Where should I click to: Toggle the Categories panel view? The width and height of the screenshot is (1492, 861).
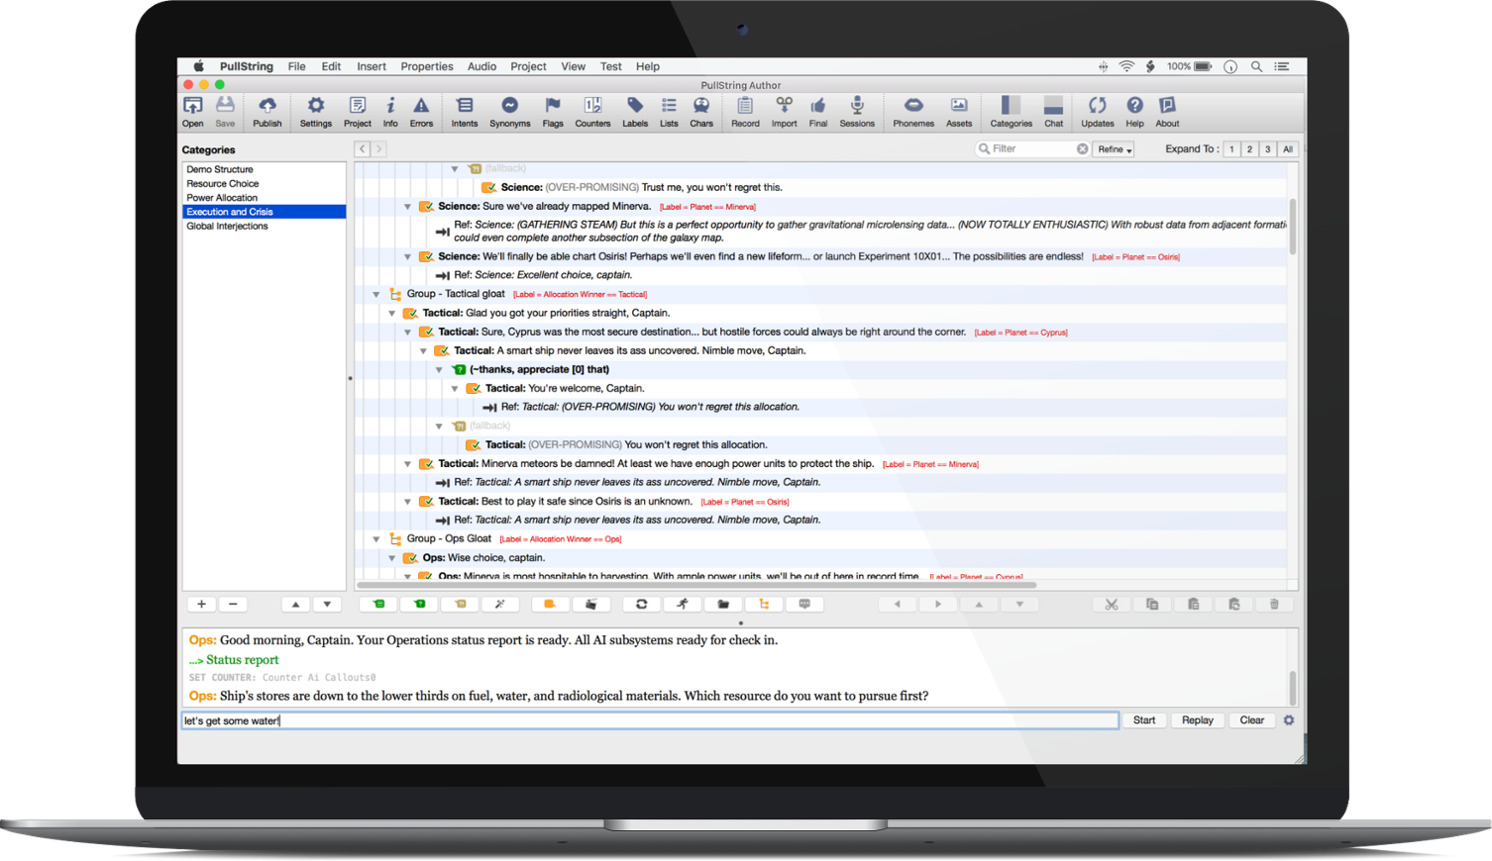1011,111
